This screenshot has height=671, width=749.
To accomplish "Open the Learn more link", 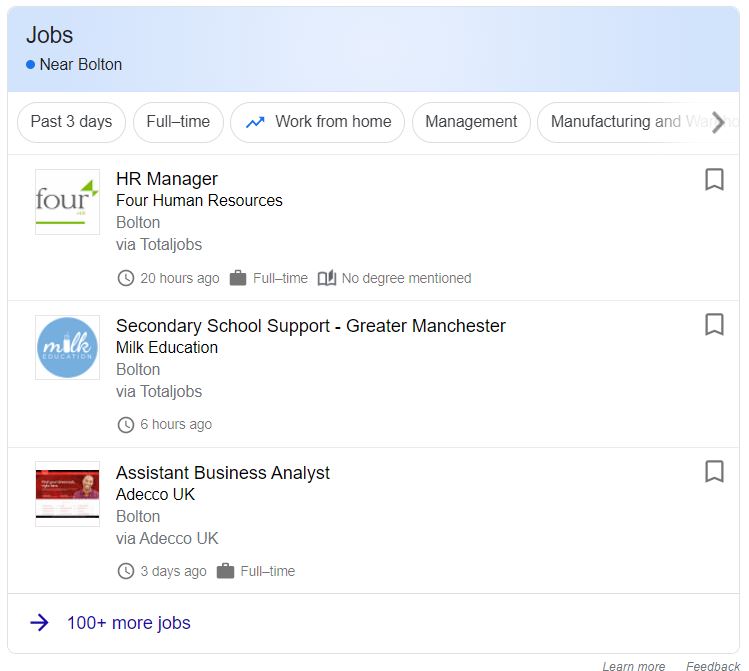I will pyautogui.click(x=633, y=665).
